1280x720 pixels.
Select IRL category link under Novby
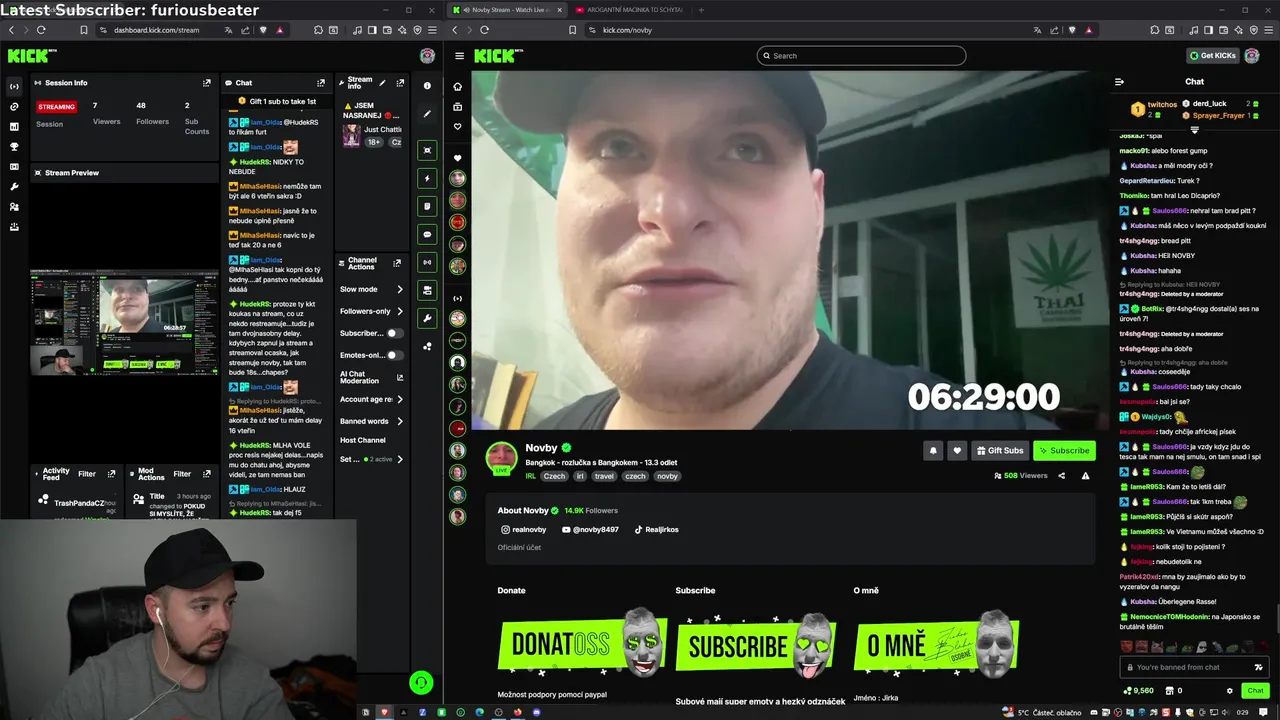click(531, 476)
